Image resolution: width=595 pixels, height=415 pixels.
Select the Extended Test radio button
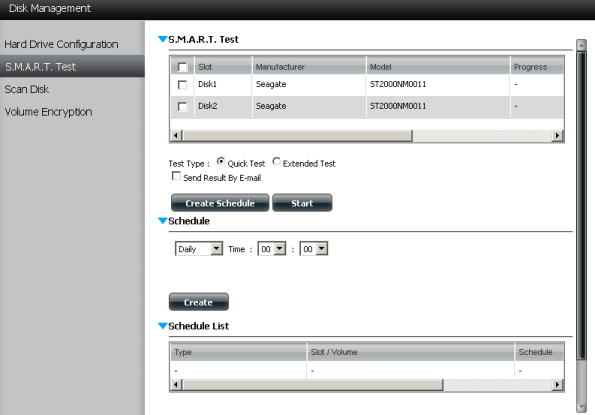[x=276, y=162]
